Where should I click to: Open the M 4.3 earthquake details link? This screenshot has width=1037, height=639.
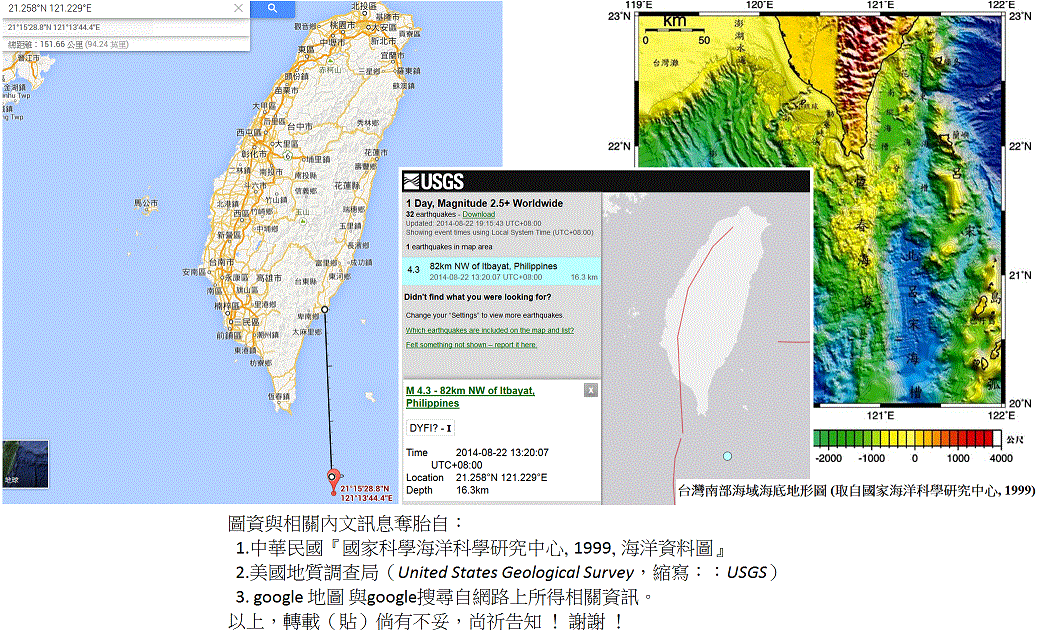470,397
